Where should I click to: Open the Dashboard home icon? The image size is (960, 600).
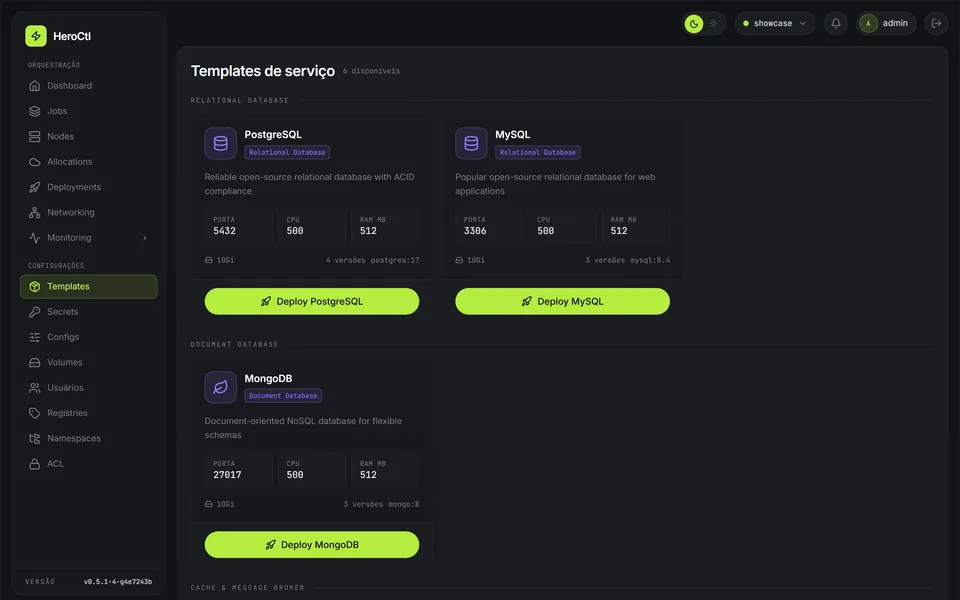[x=35, y=86]
